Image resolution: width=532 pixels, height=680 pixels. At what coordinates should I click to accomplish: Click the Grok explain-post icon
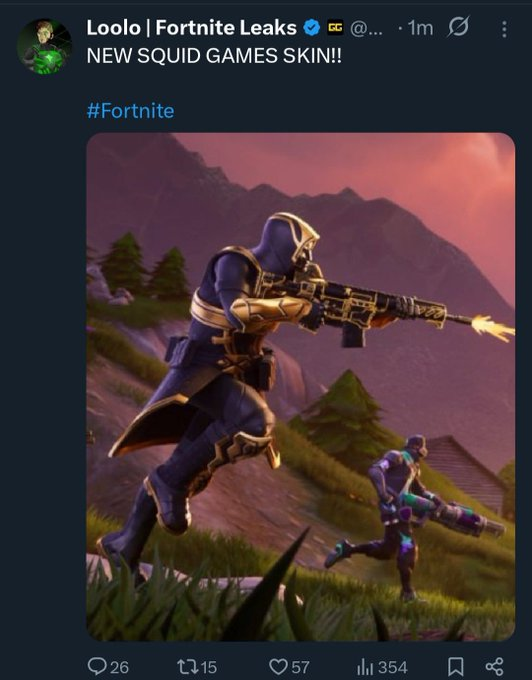coord(458,28)
